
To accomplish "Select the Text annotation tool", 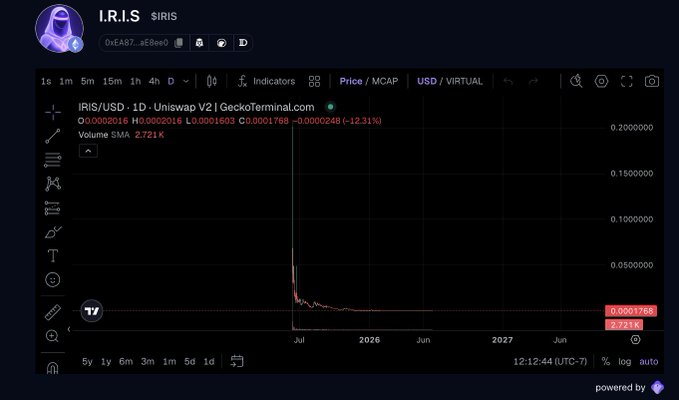I will pyautogui.click(x=53, y=256).
